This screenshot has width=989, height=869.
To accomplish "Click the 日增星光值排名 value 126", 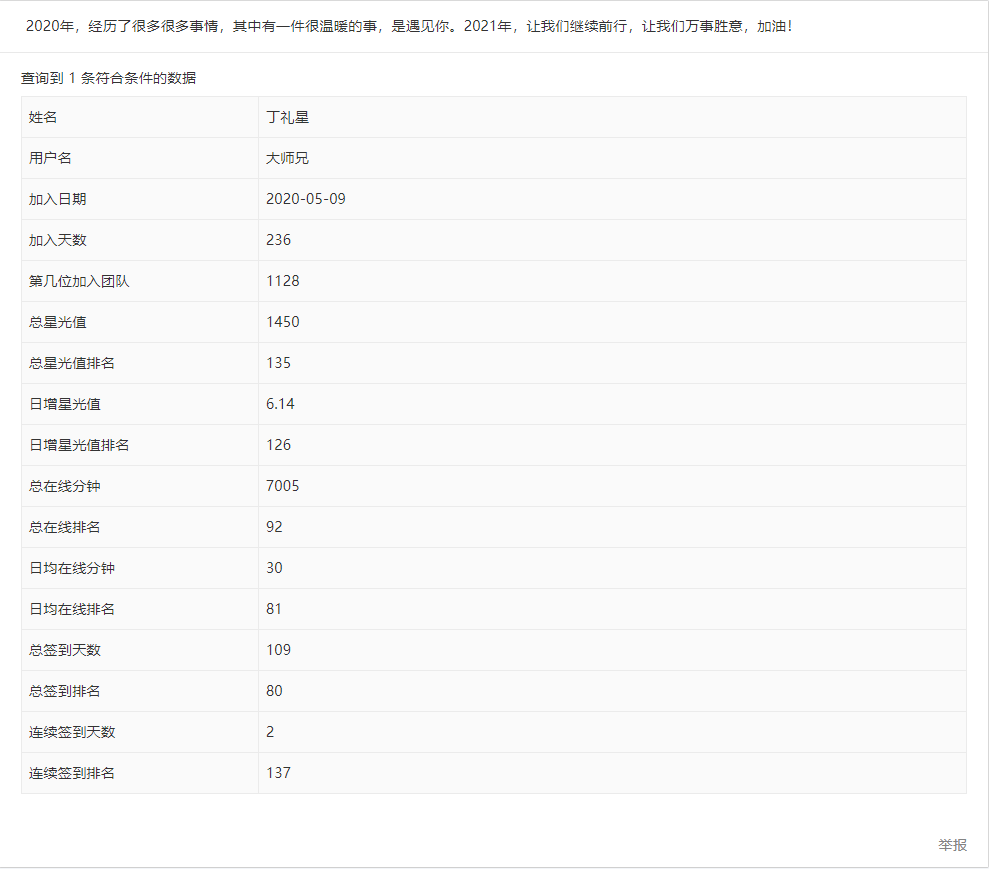I will (278, 445).
